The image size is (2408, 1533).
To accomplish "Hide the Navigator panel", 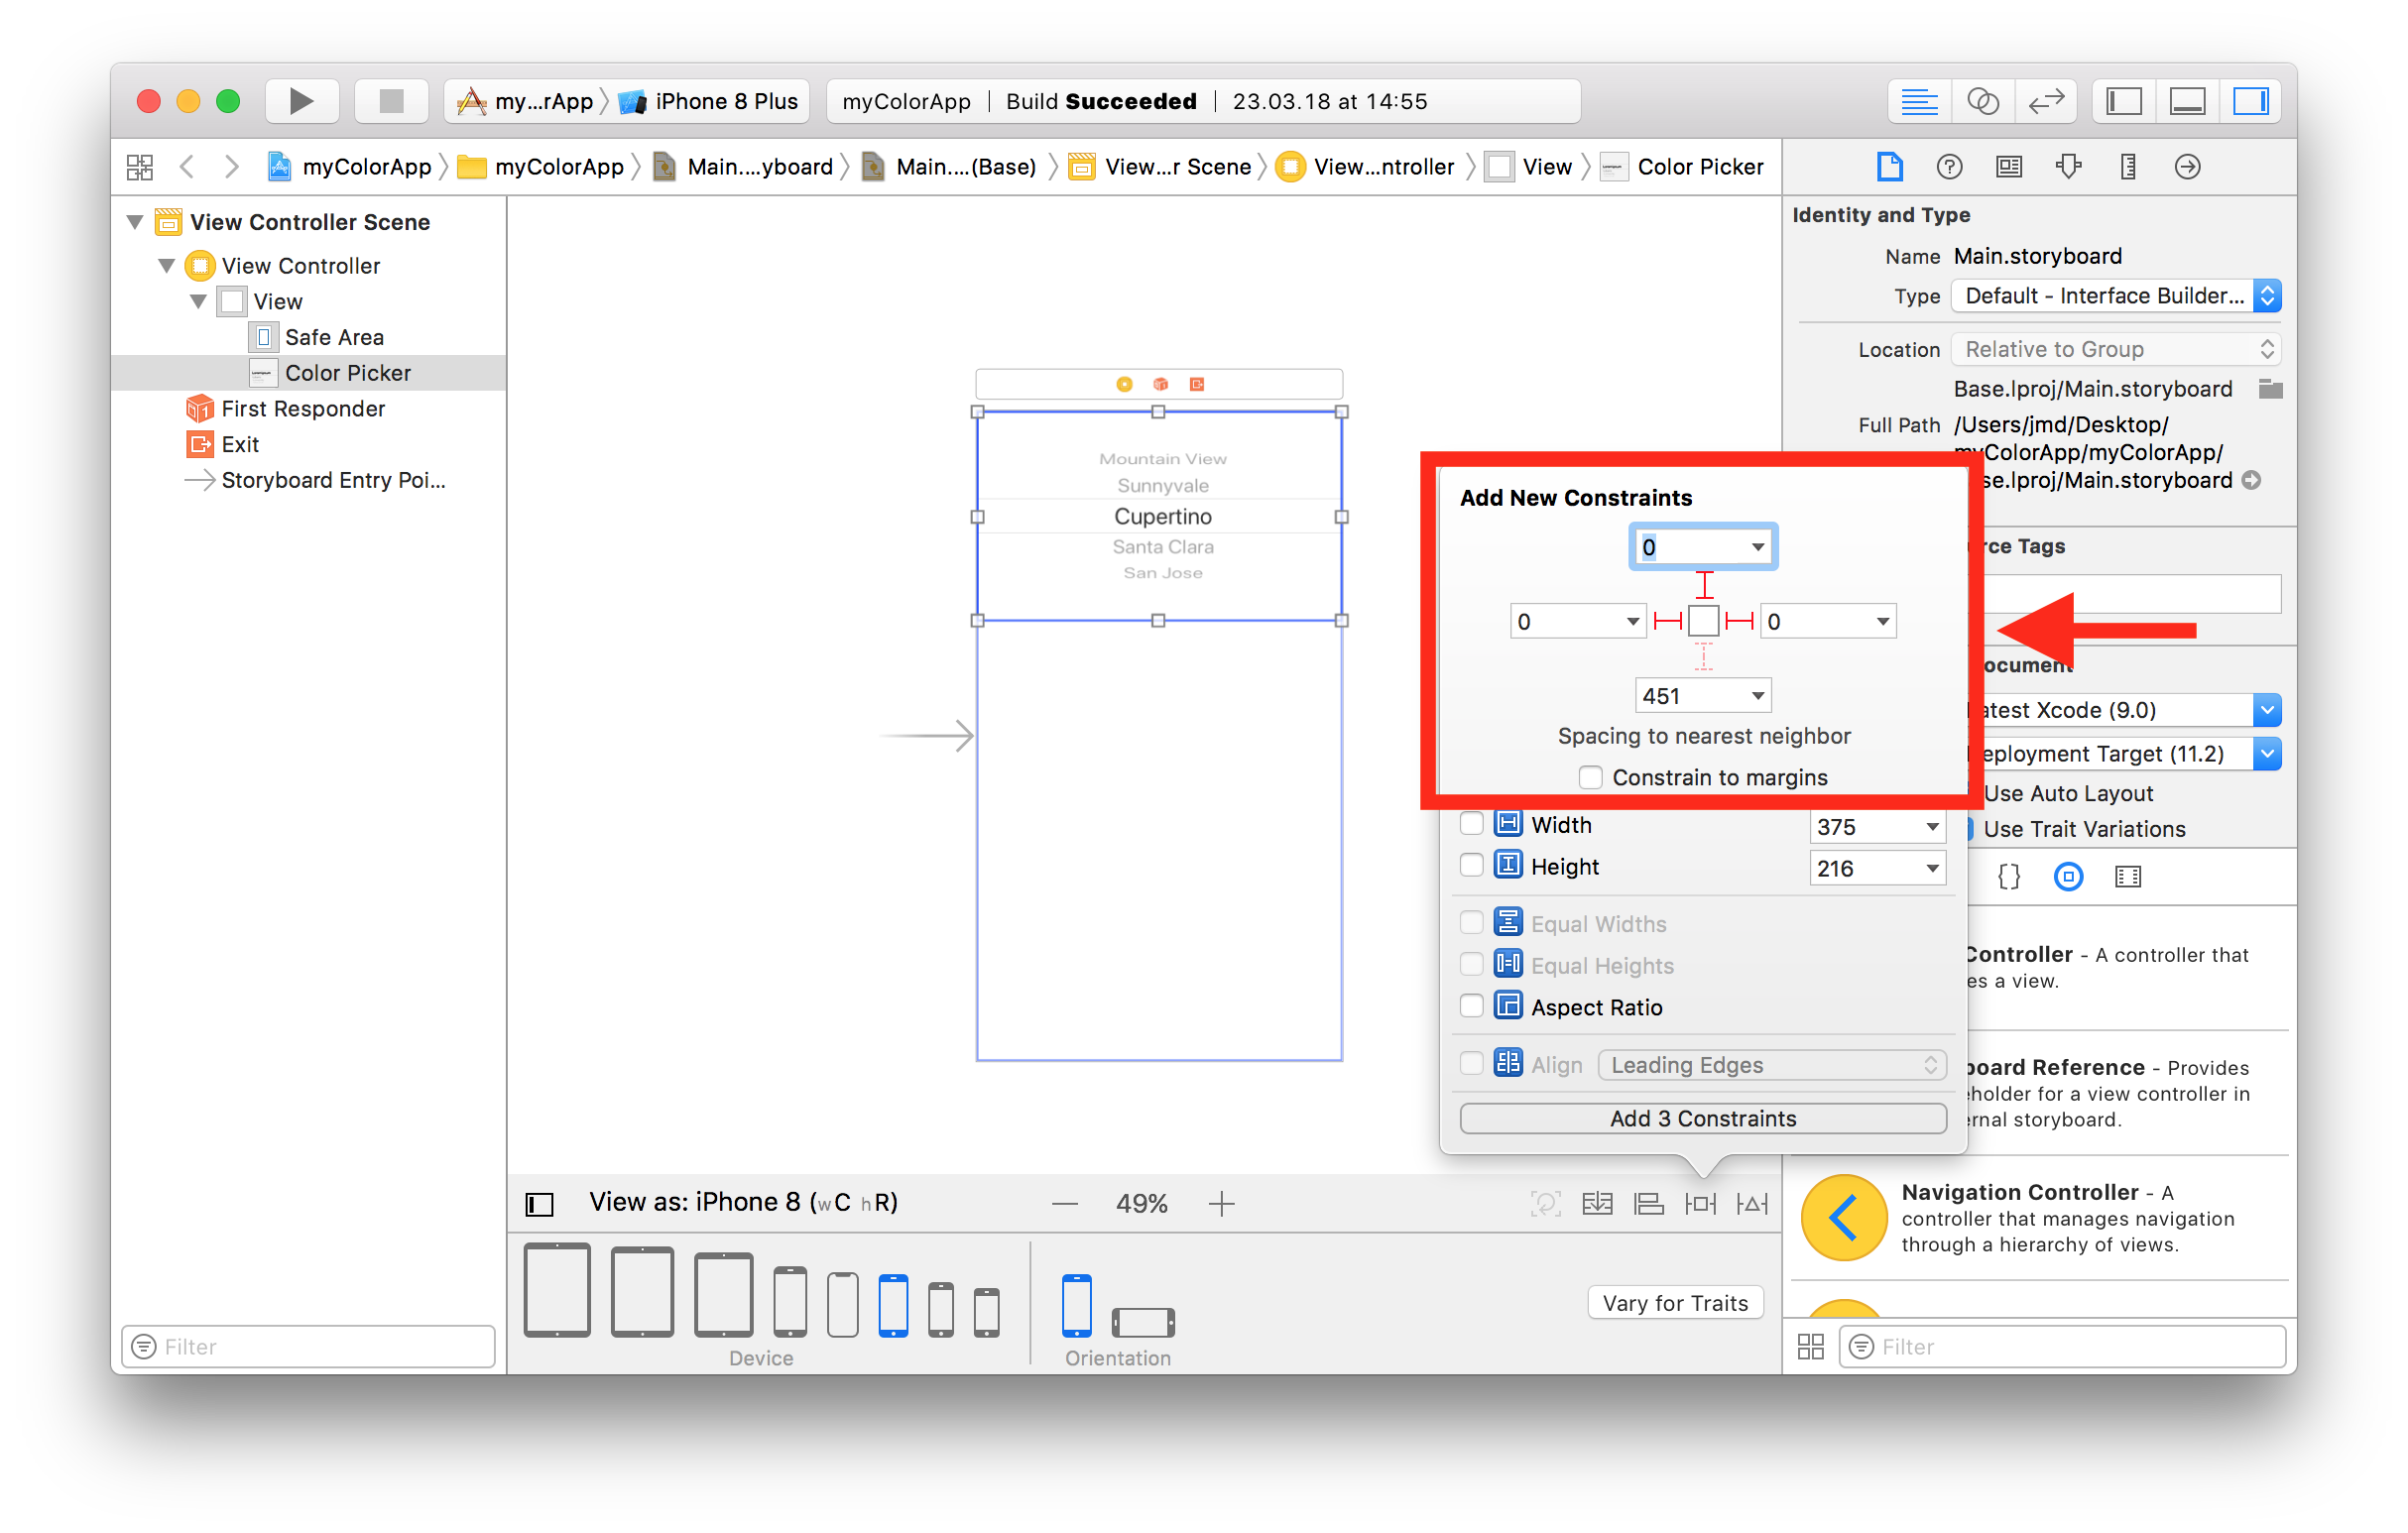I will 2124,101.
